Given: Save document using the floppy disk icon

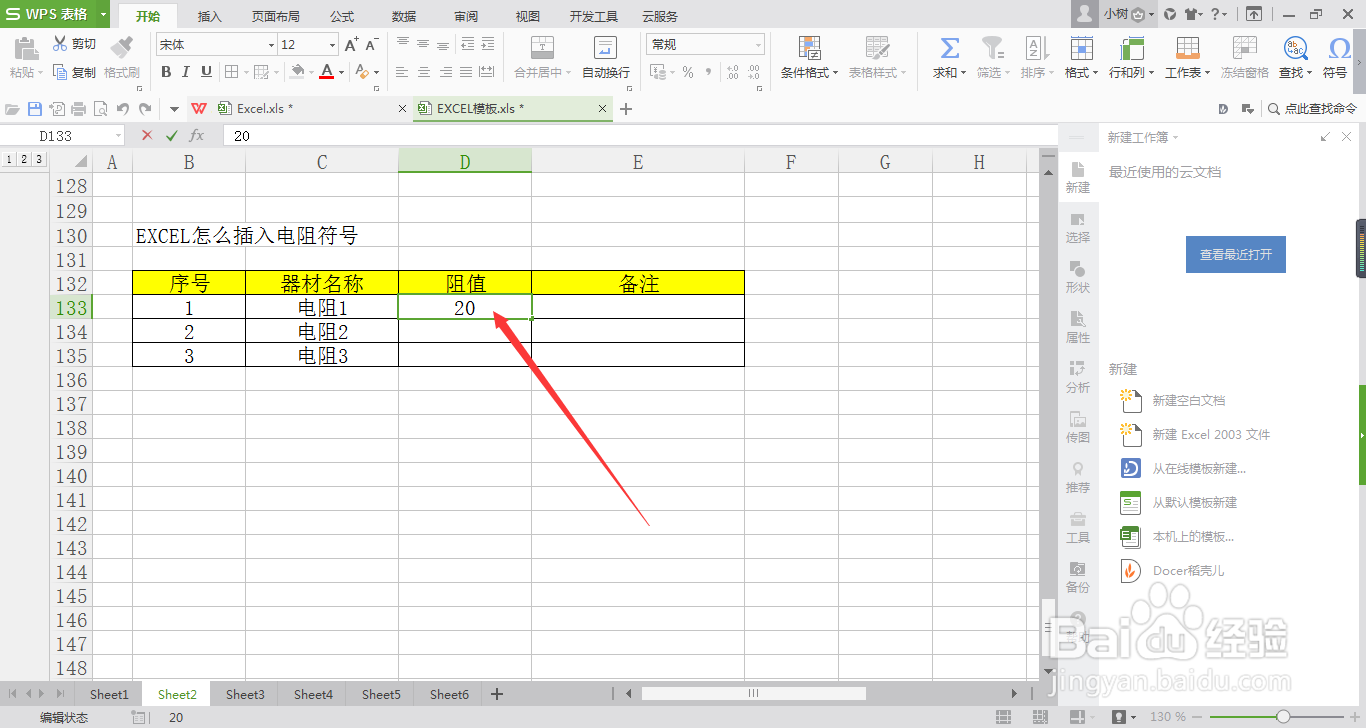Looking at the screenshot, I should 35,109.
